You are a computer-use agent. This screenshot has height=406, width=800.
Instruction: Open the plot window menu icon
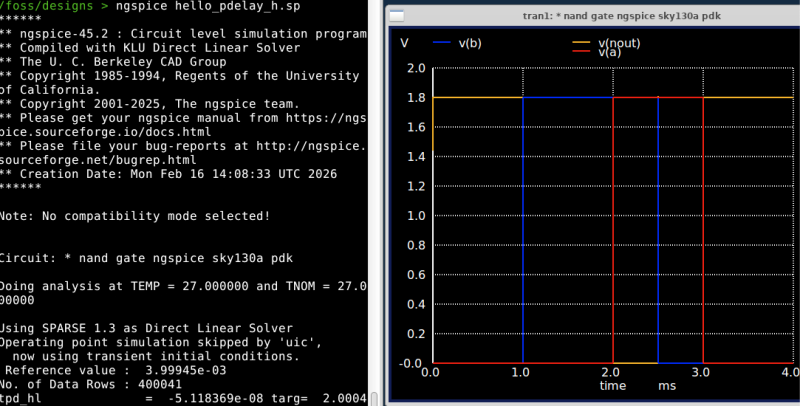[x=397, y=16]
